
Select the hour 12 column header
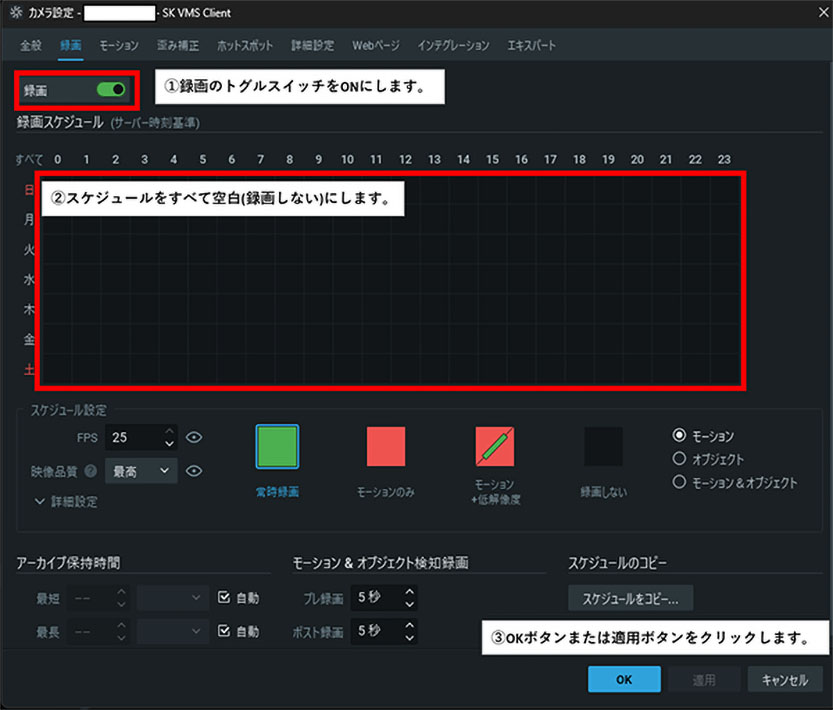(x=405, y=159)
